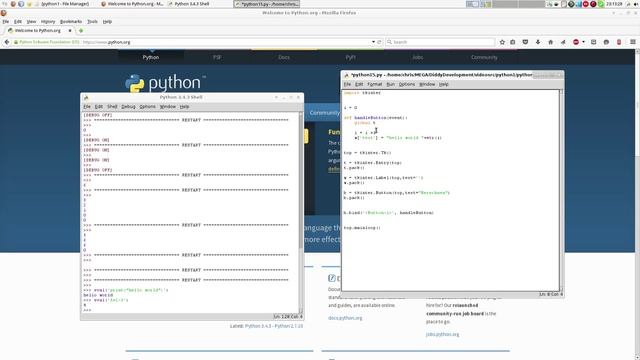Open the Firefox downloads arrow icon
This screenshot has height=360, width=640.
(x=538, y=42)
